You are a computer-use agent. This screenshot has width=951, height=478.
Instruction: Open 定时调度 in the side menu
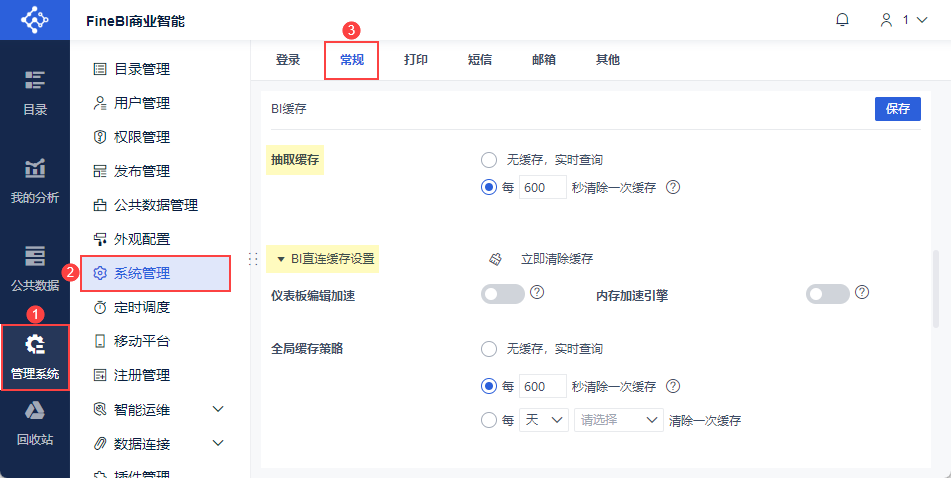142,307
